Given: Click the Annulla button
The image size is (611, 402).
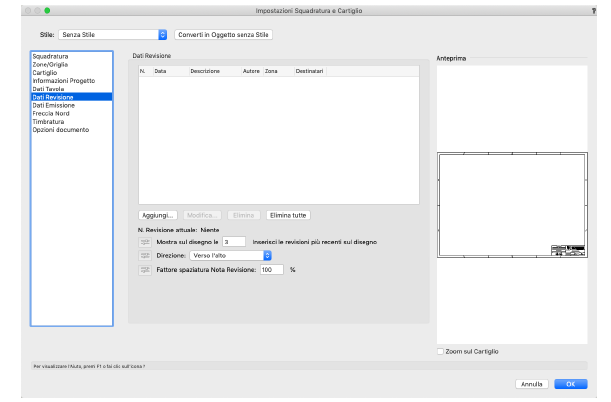Looking at the screenshot, I should click(x=532, y=384).
